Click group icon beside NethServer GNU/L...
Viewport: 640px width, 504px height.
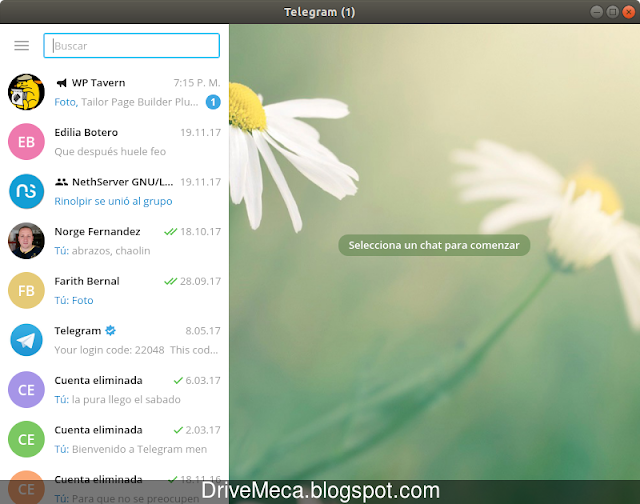click(61, 182)
